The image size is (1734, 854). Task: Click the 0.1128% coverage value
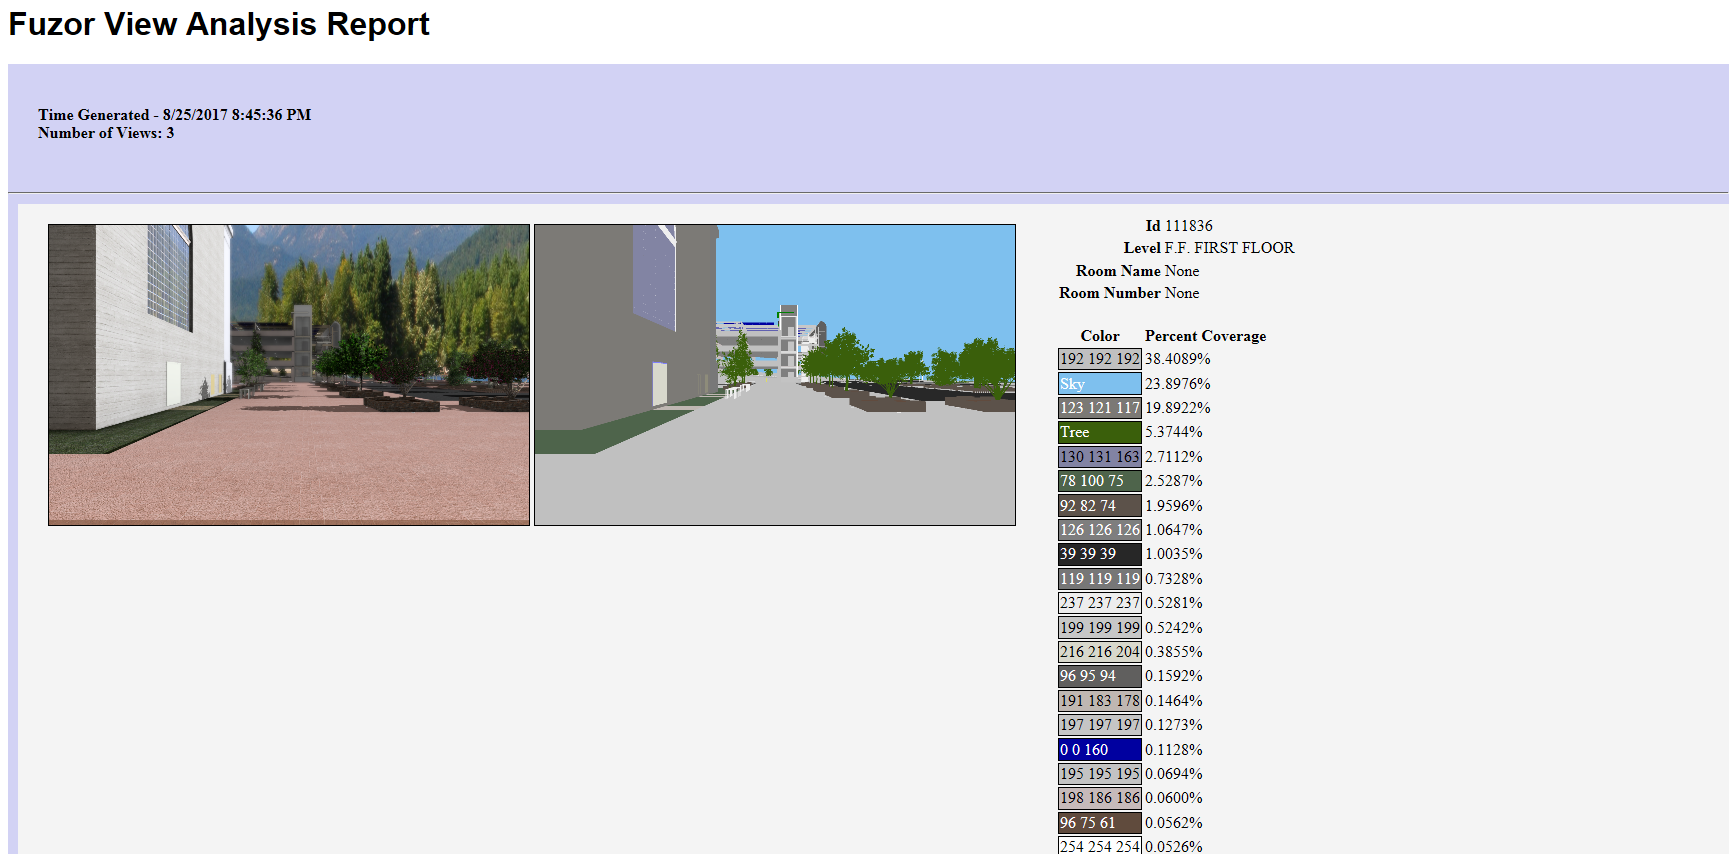coord(1174,750)
